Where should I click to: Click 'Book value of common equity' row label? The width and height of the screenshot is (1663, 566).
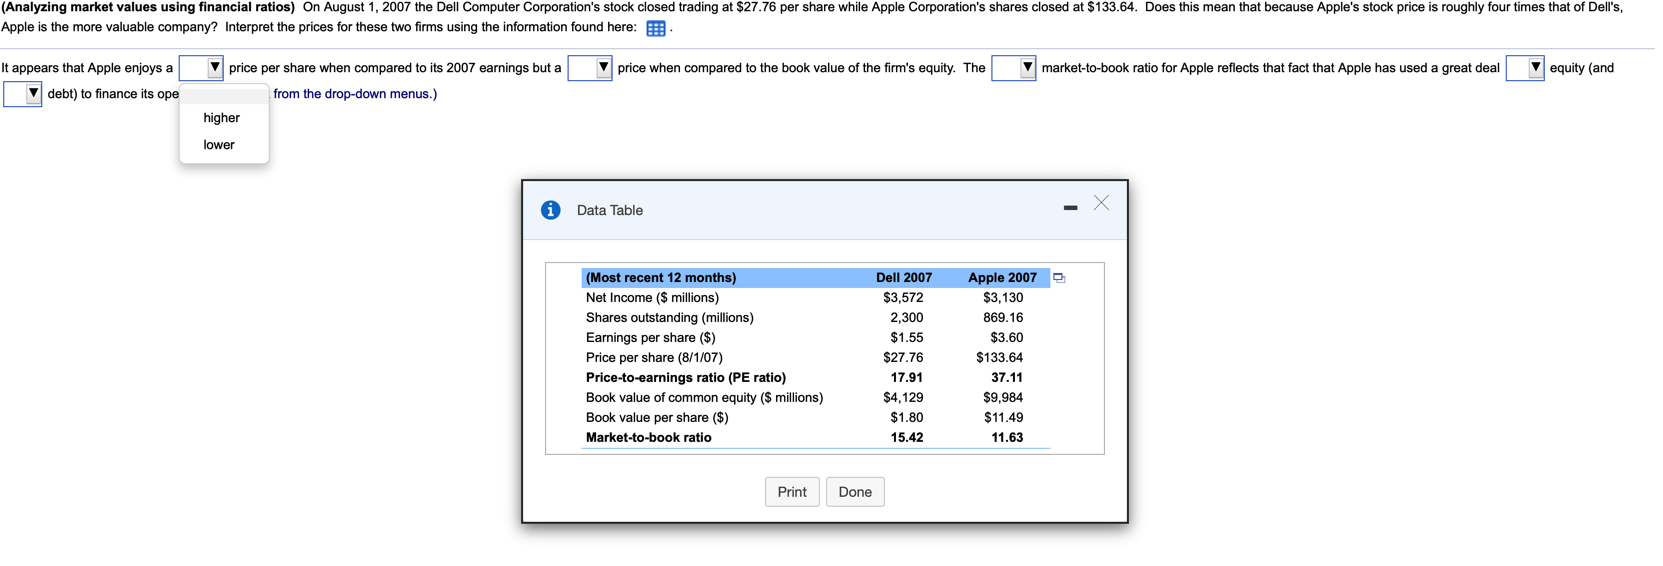point(704,398)
